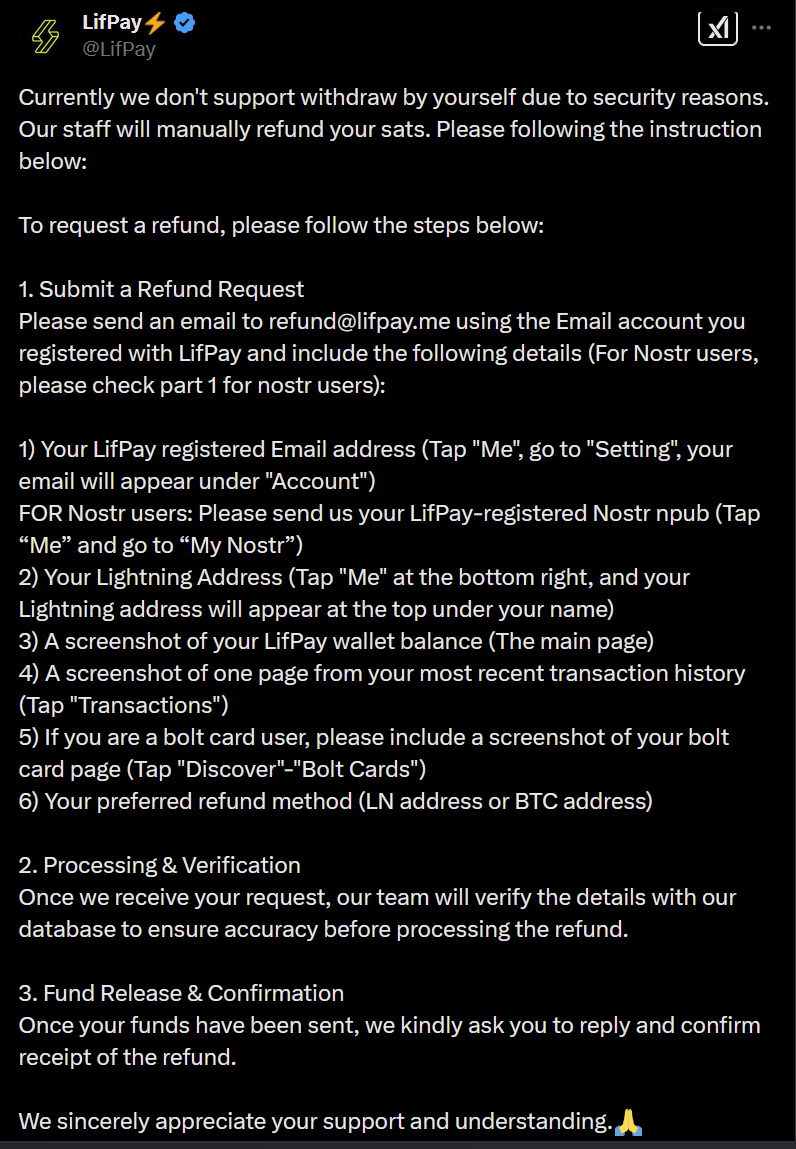Click the bolt card user step text
Viewport: 796px width, 1149px height.
(374, 737)
